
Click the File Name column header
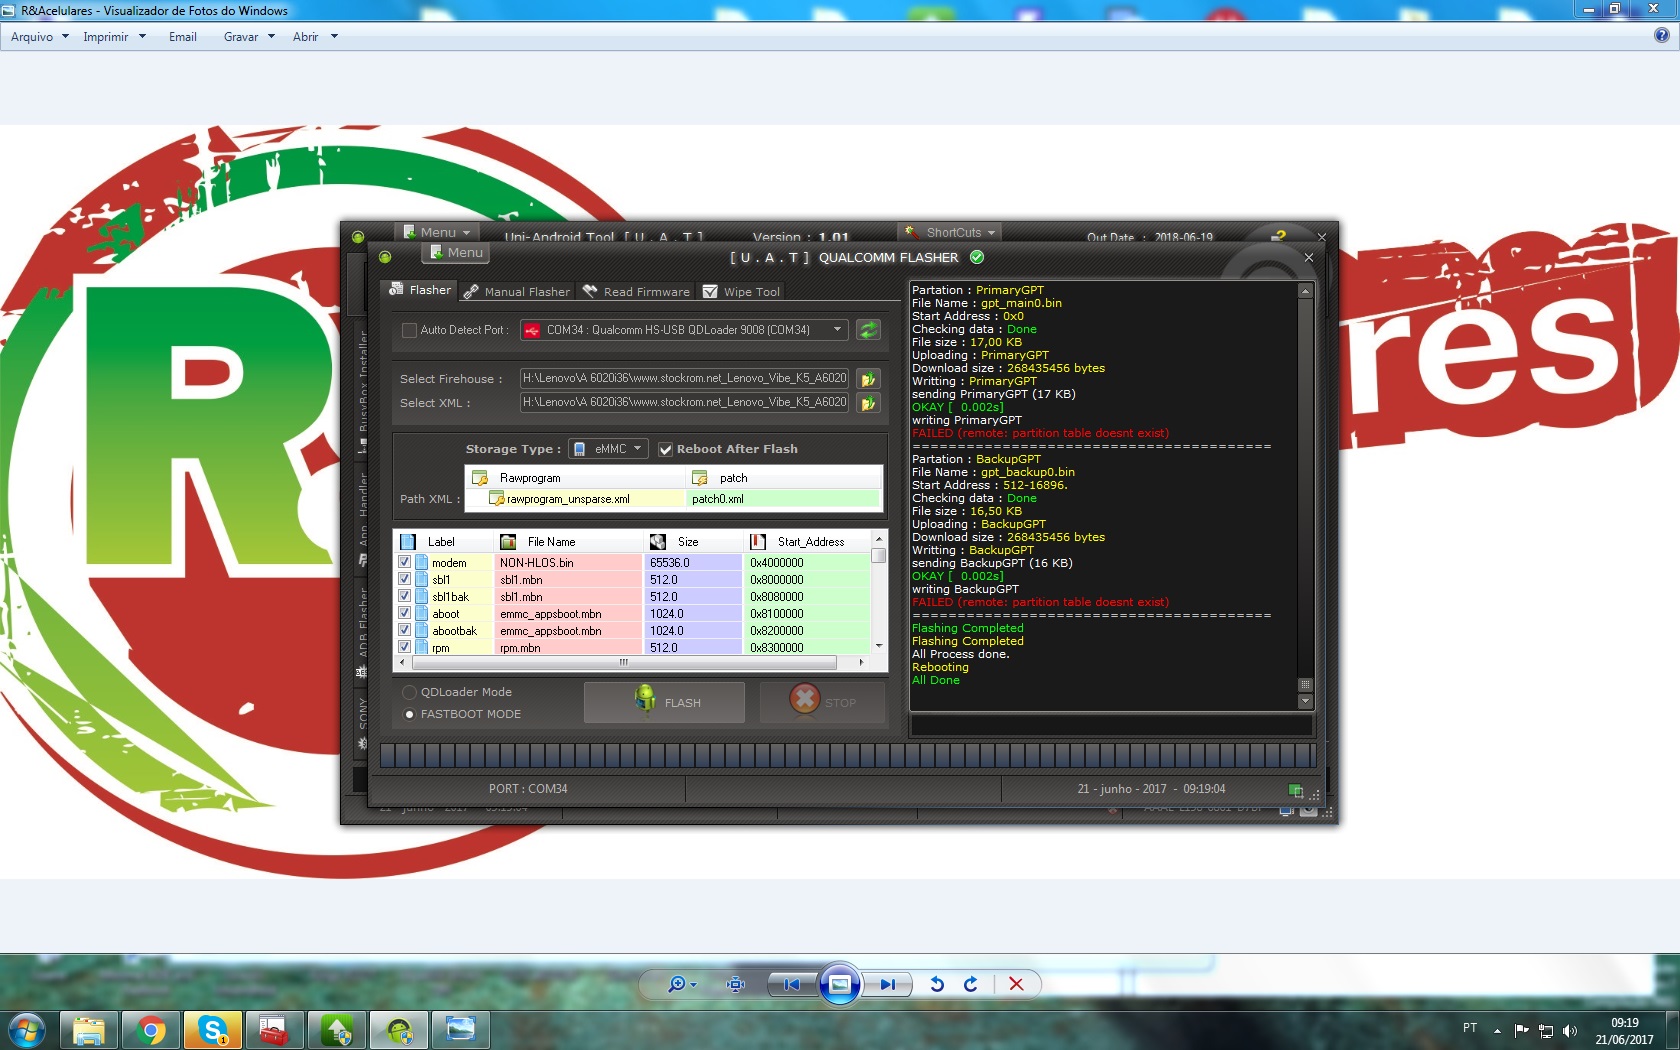pyautogui.click(x=569, y=542)
